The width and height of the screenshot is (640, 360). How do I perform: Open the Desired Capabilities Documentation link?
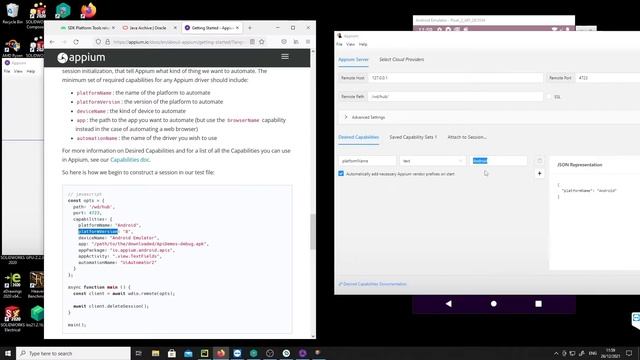pyautogui.click(x=373, y=284)
